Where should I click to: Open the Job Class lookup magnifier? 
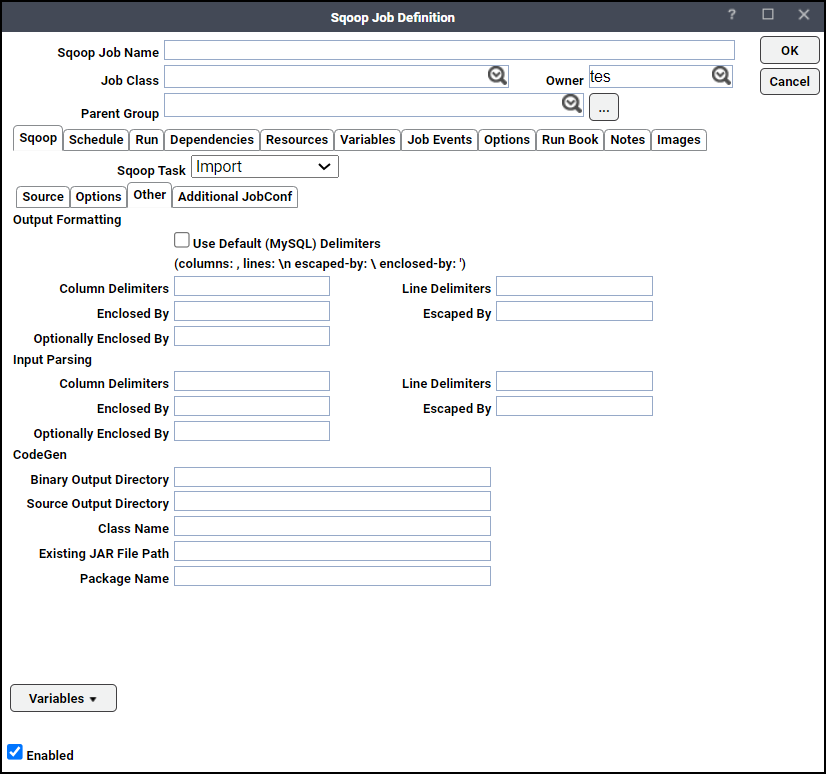tap(497, 76)
